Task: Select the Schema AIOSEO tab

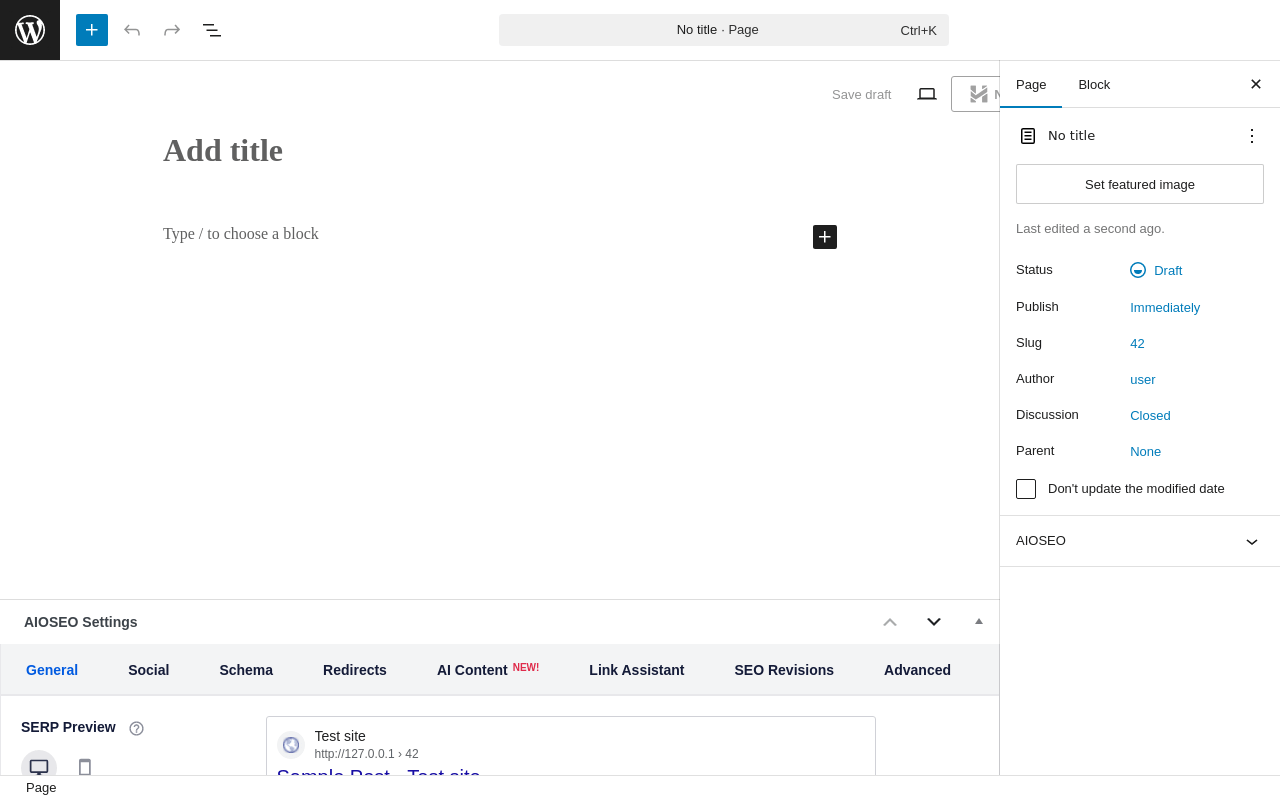Action: coord(246,670)
